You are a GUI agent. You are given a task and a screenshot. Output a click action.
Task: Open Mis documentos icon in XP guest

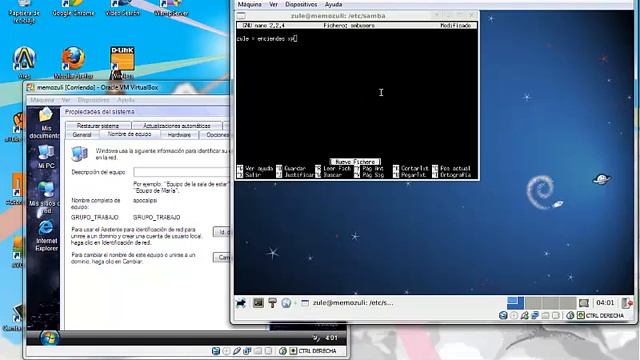point(46,123)
